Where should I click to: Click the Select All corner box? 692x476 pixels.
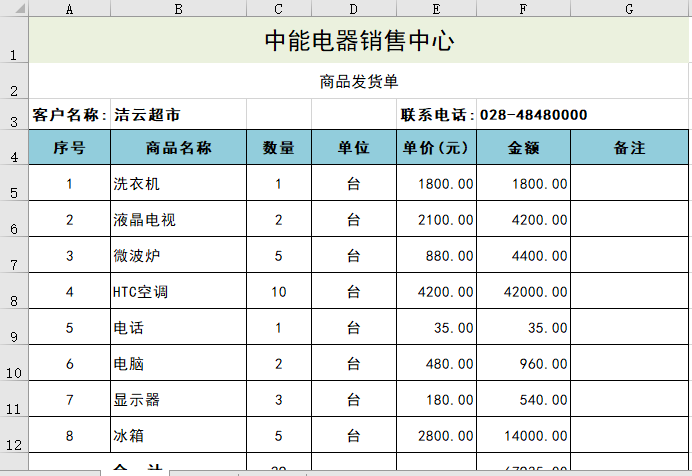click(14, 9)
